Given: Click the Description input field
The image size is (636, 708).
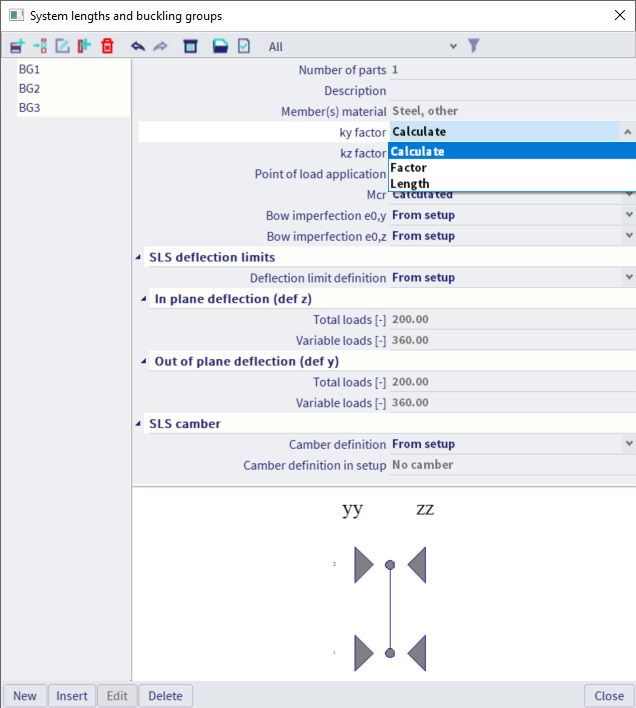Looking at the screenshot, I should (x=510, y=91).
